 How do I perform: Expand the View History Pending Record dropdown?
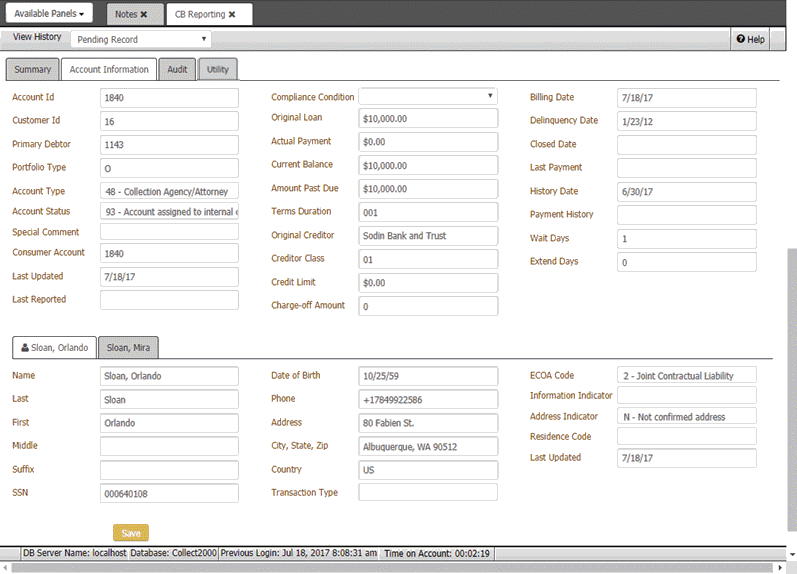(x=140, y=39)
